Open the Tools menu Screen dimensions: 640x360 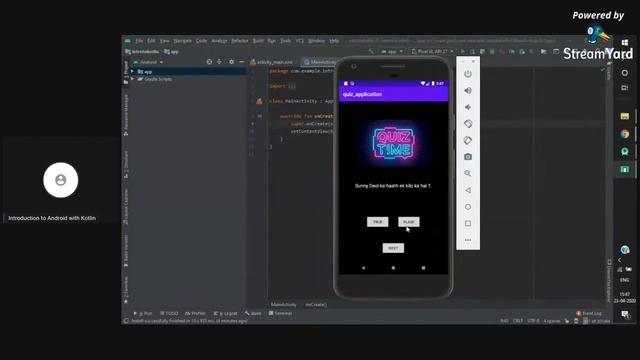[x=285, y=41]
